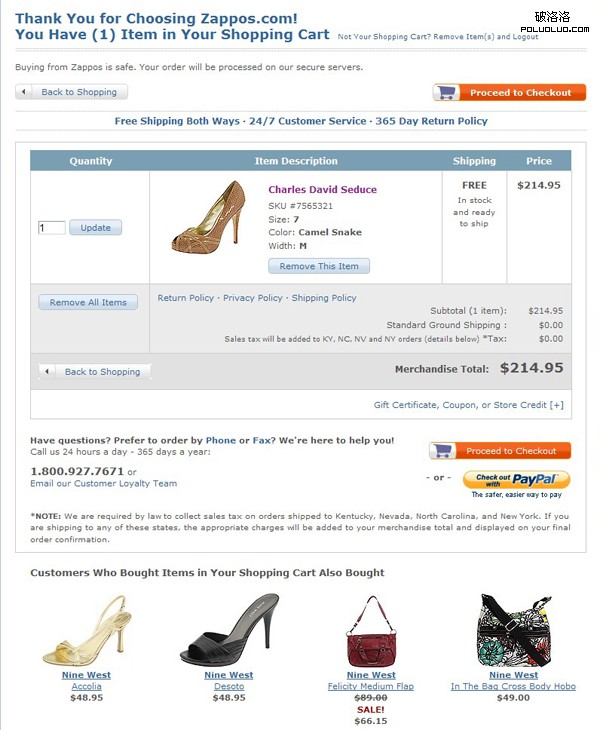Image resolution: width=600 pixels, height=730 pixels.
Task: Open the Privacy Policy link
Action: click(253, 298)
